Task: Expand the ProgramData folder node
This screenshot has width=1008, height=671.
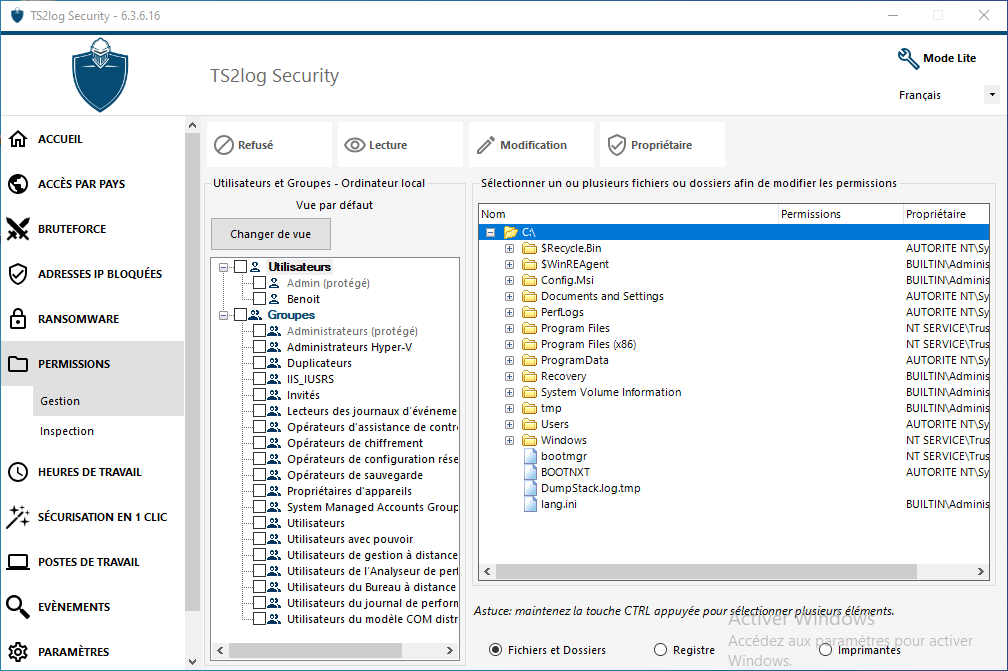Action: 509,361
